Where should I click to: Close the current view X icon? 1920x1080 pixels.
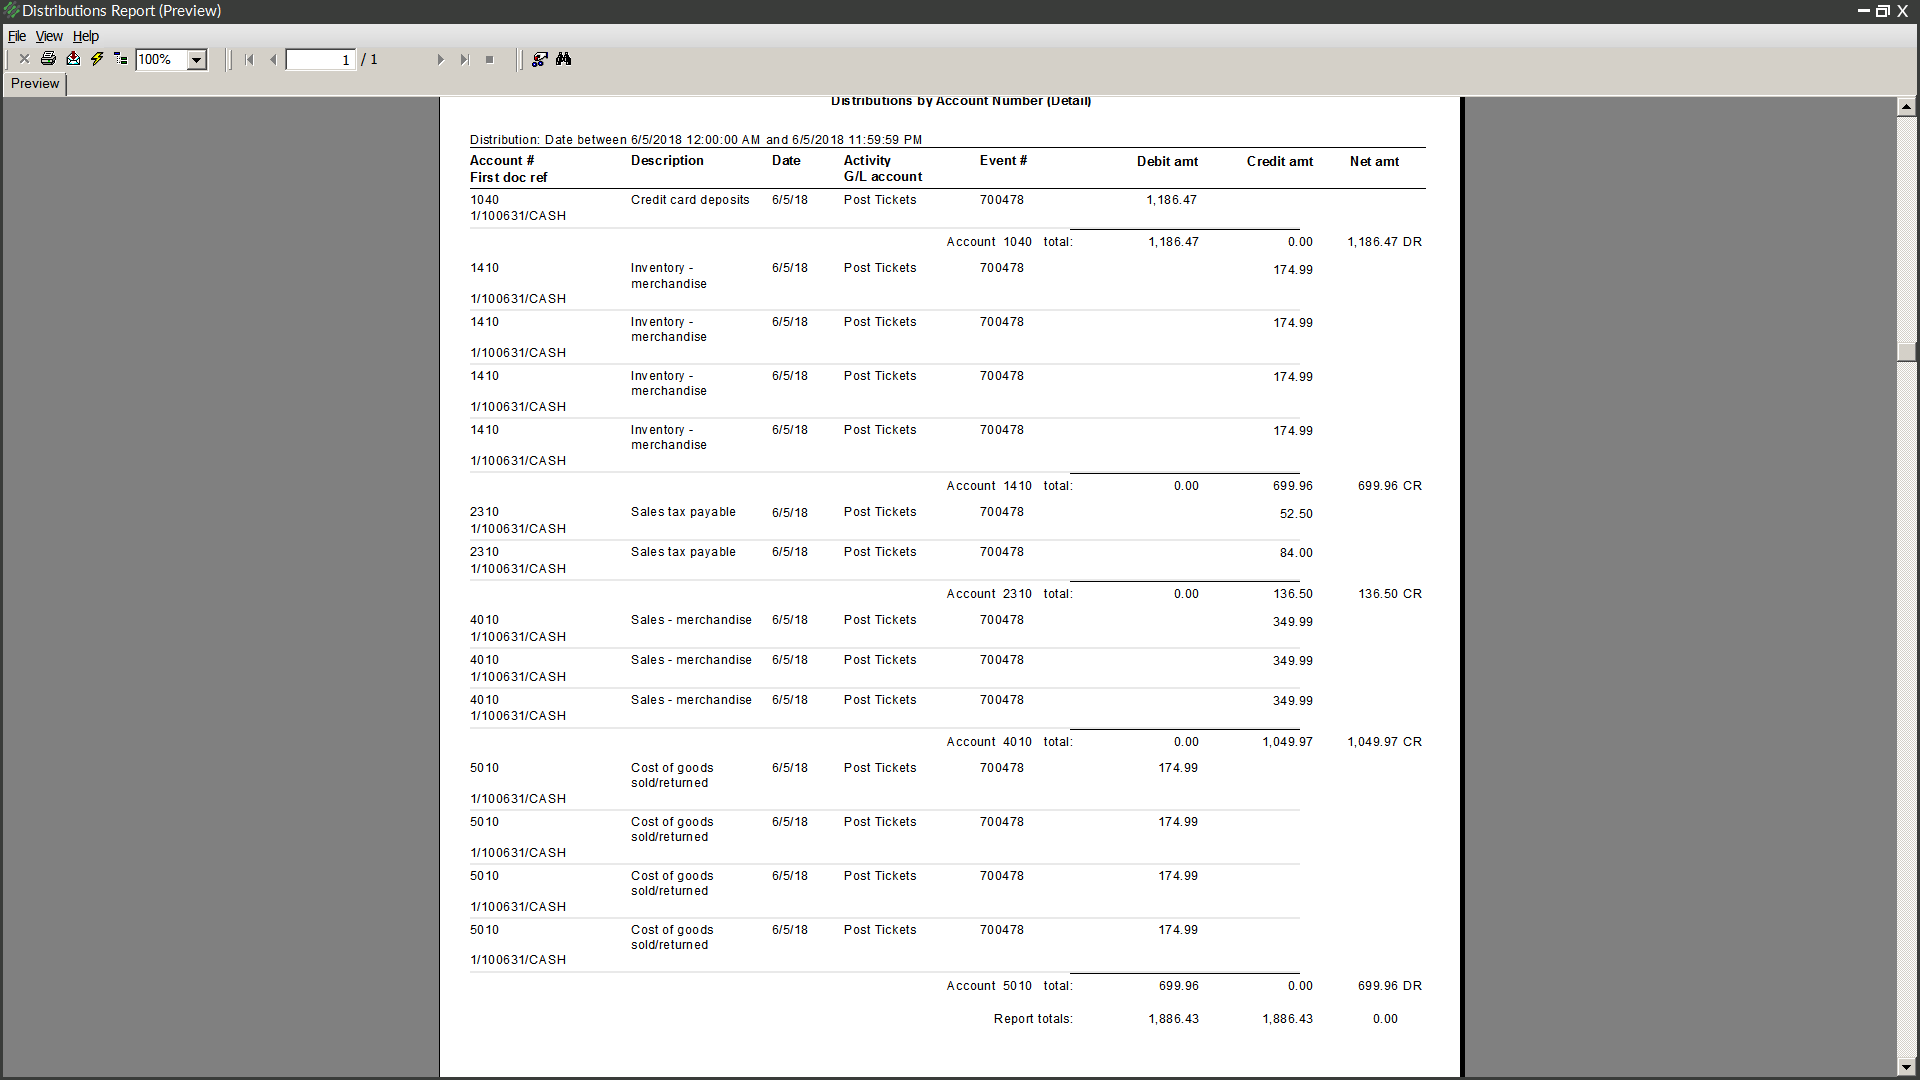pos(25,59)
